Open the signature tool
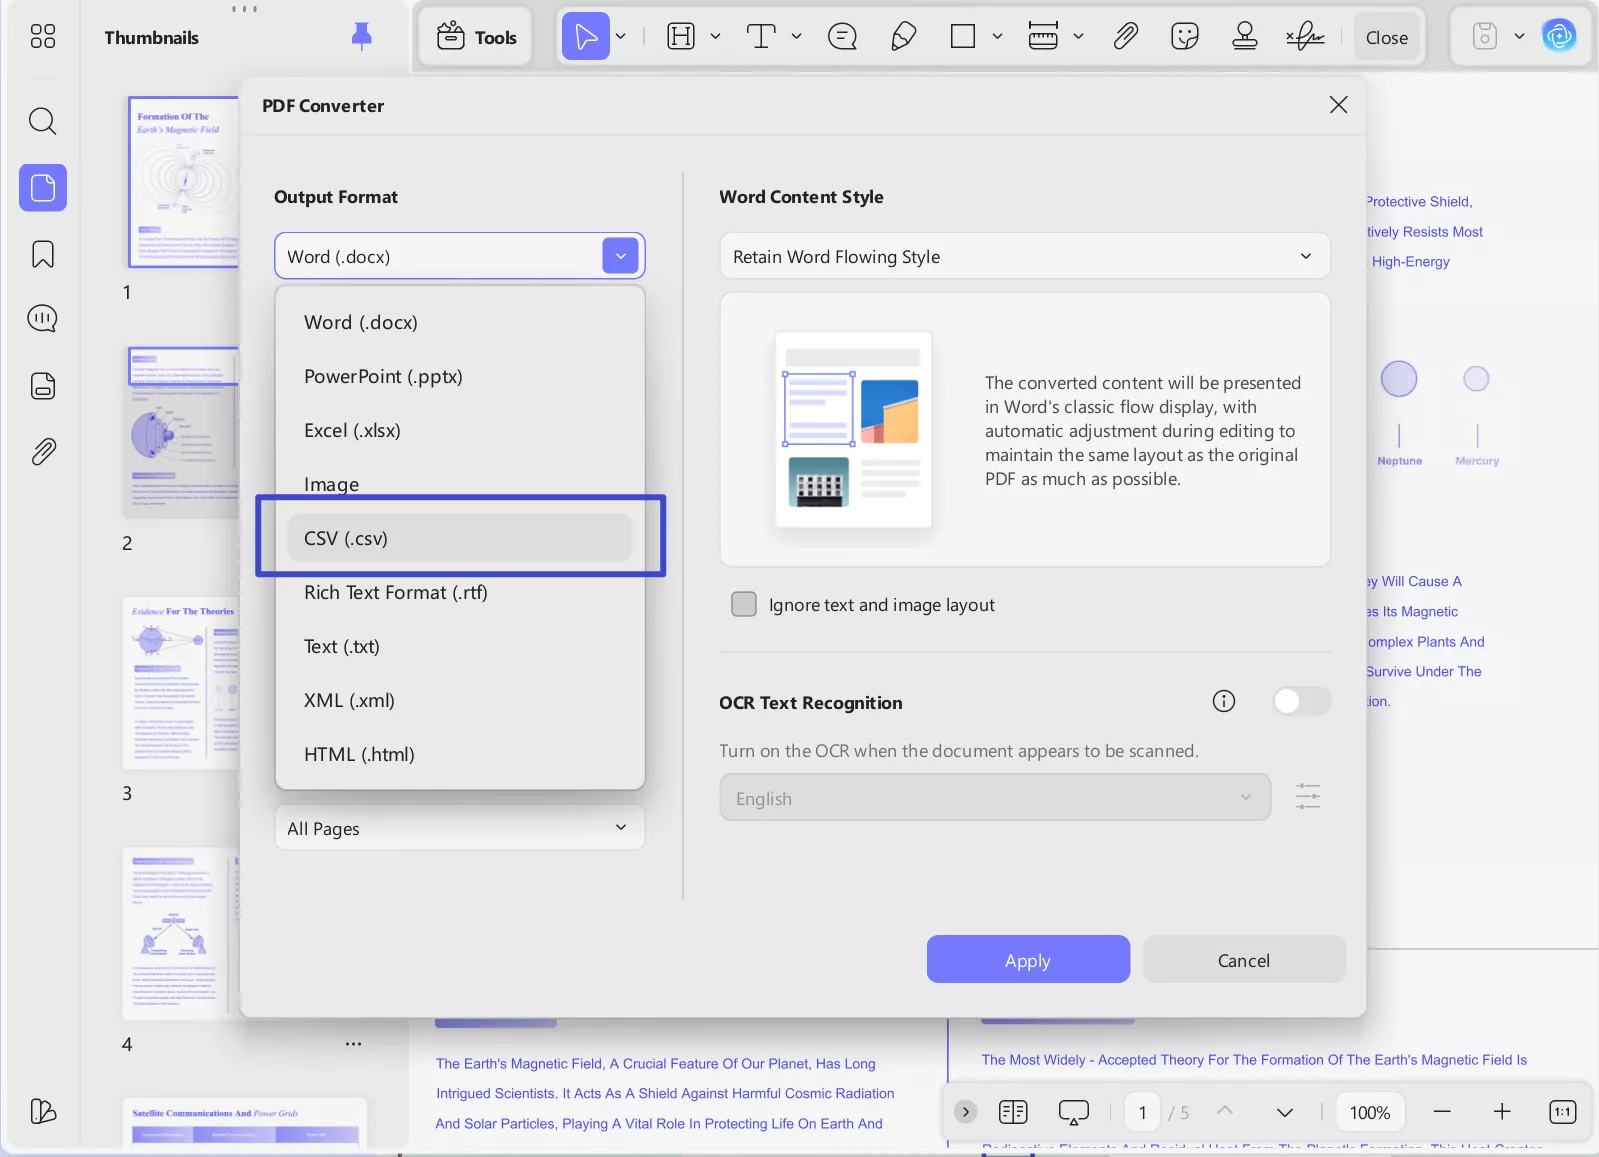1599x1157 pixels. tap(1305, 37)
